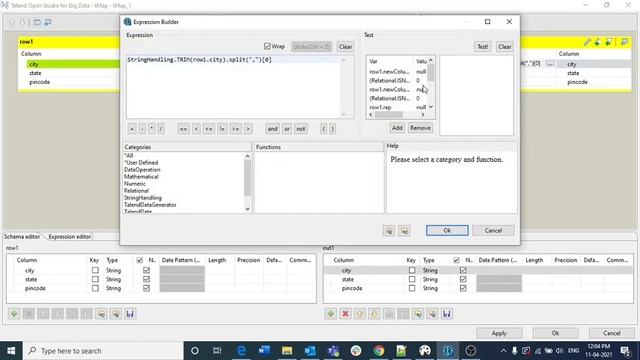640x360 pixels.
Task: Insert 'not' operator
Action: [x=301, y=129]
